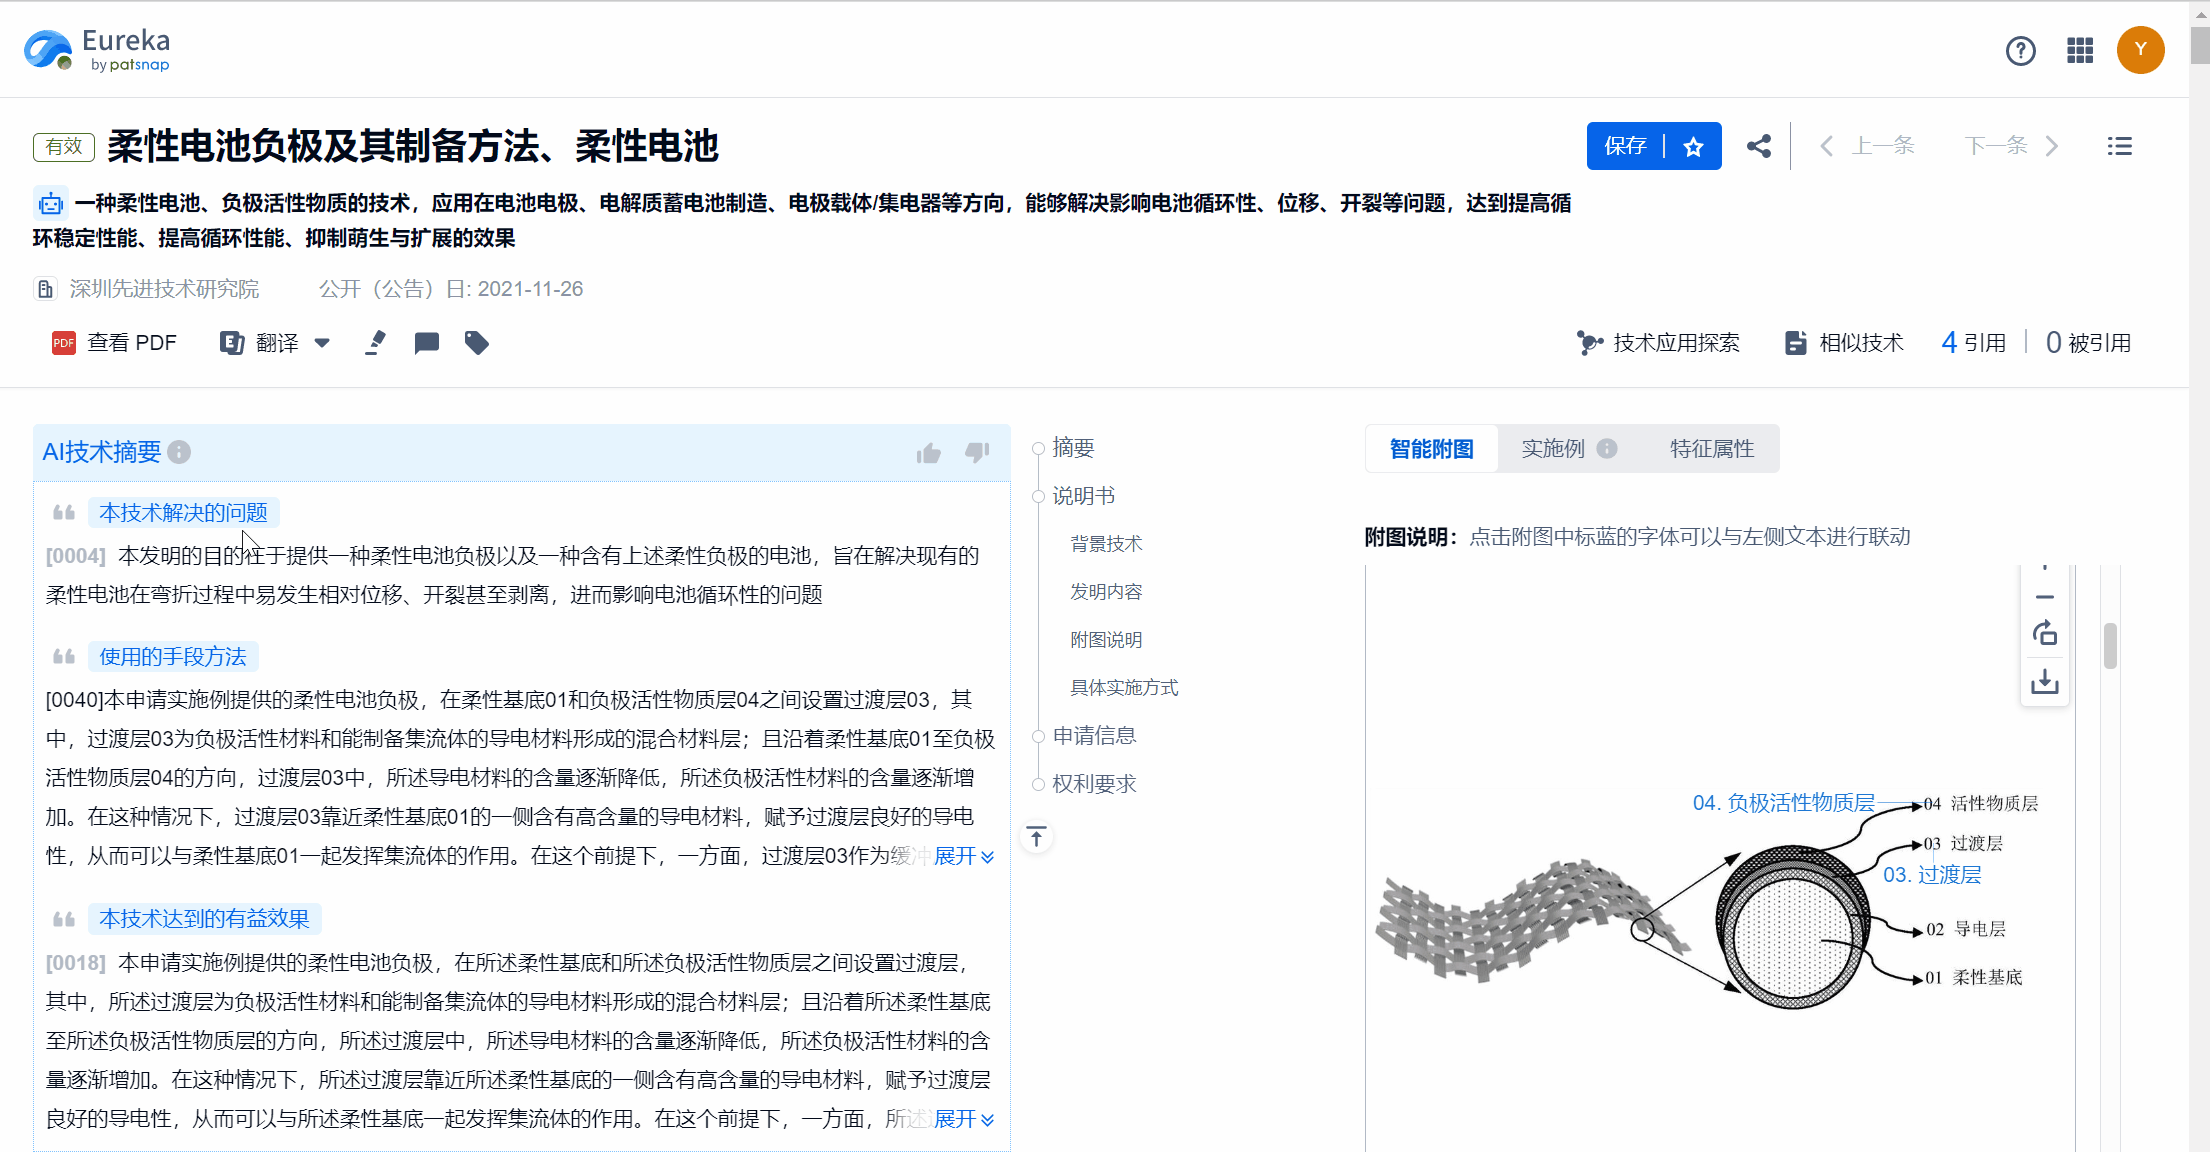Viewport: 2210px width, 1152px height.
Task: Rotate the figure with rotate icon
Action: pos(2045,633)
